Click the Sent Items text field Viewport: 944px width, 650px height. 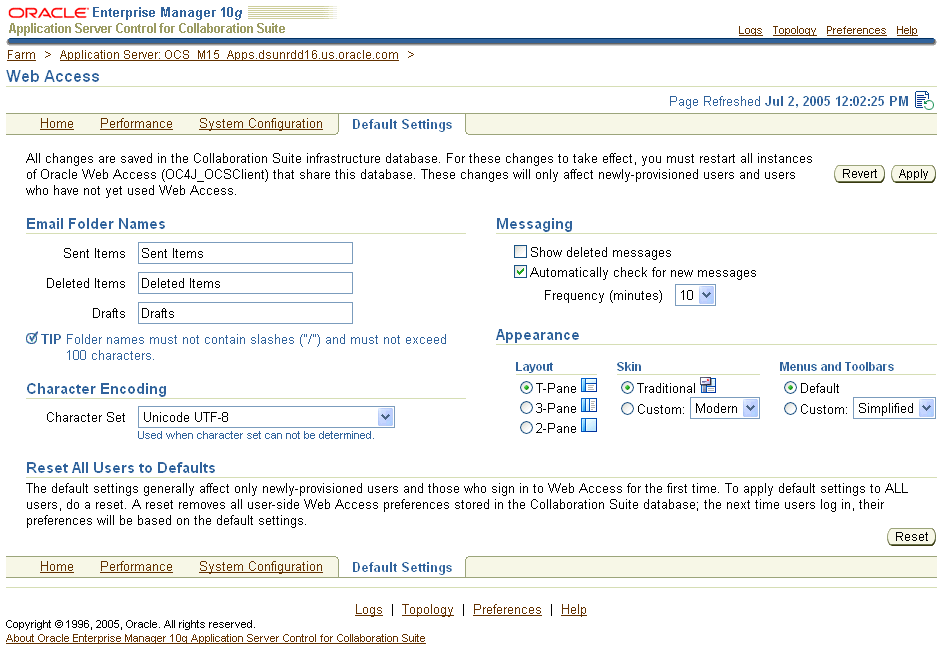(x=245, y=253)
